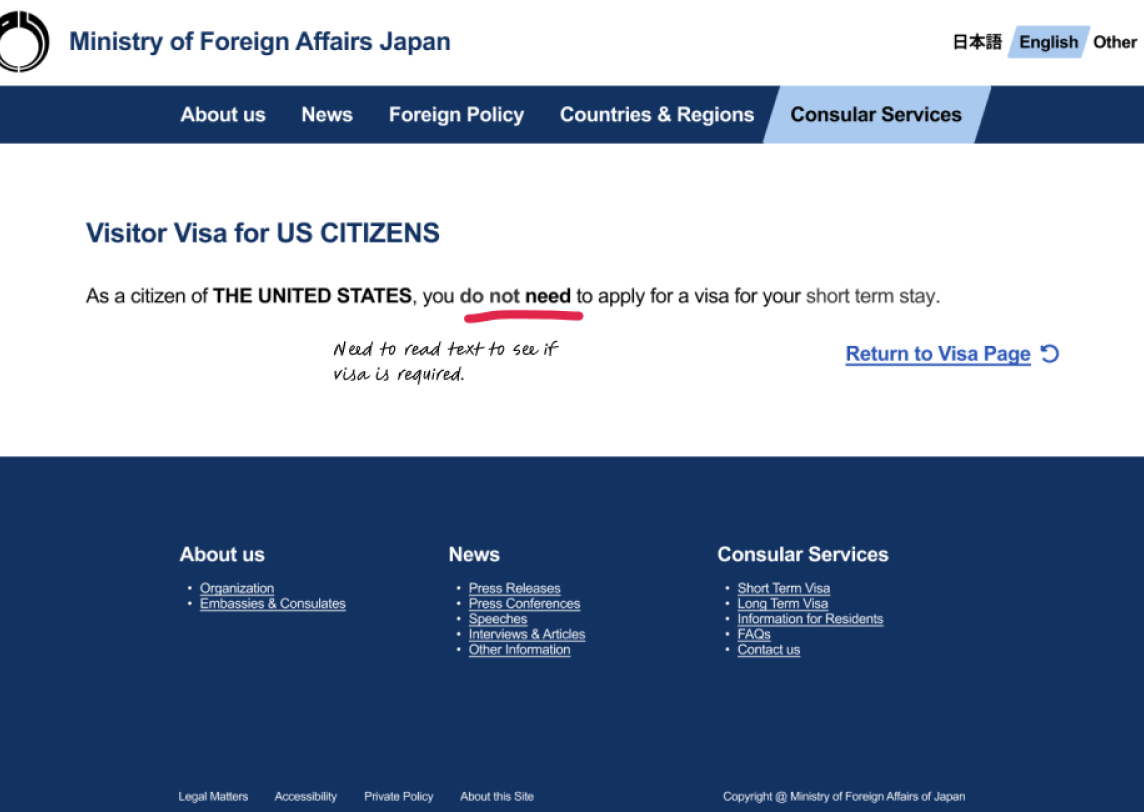Choose Other language option

pos(1115,42)
